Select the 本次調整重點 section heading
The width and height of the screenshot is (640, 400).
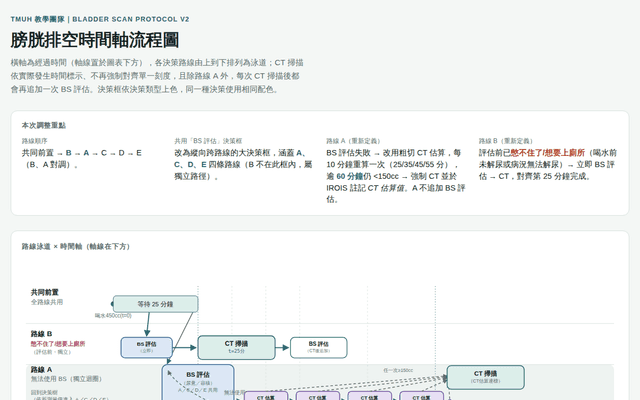44,125
